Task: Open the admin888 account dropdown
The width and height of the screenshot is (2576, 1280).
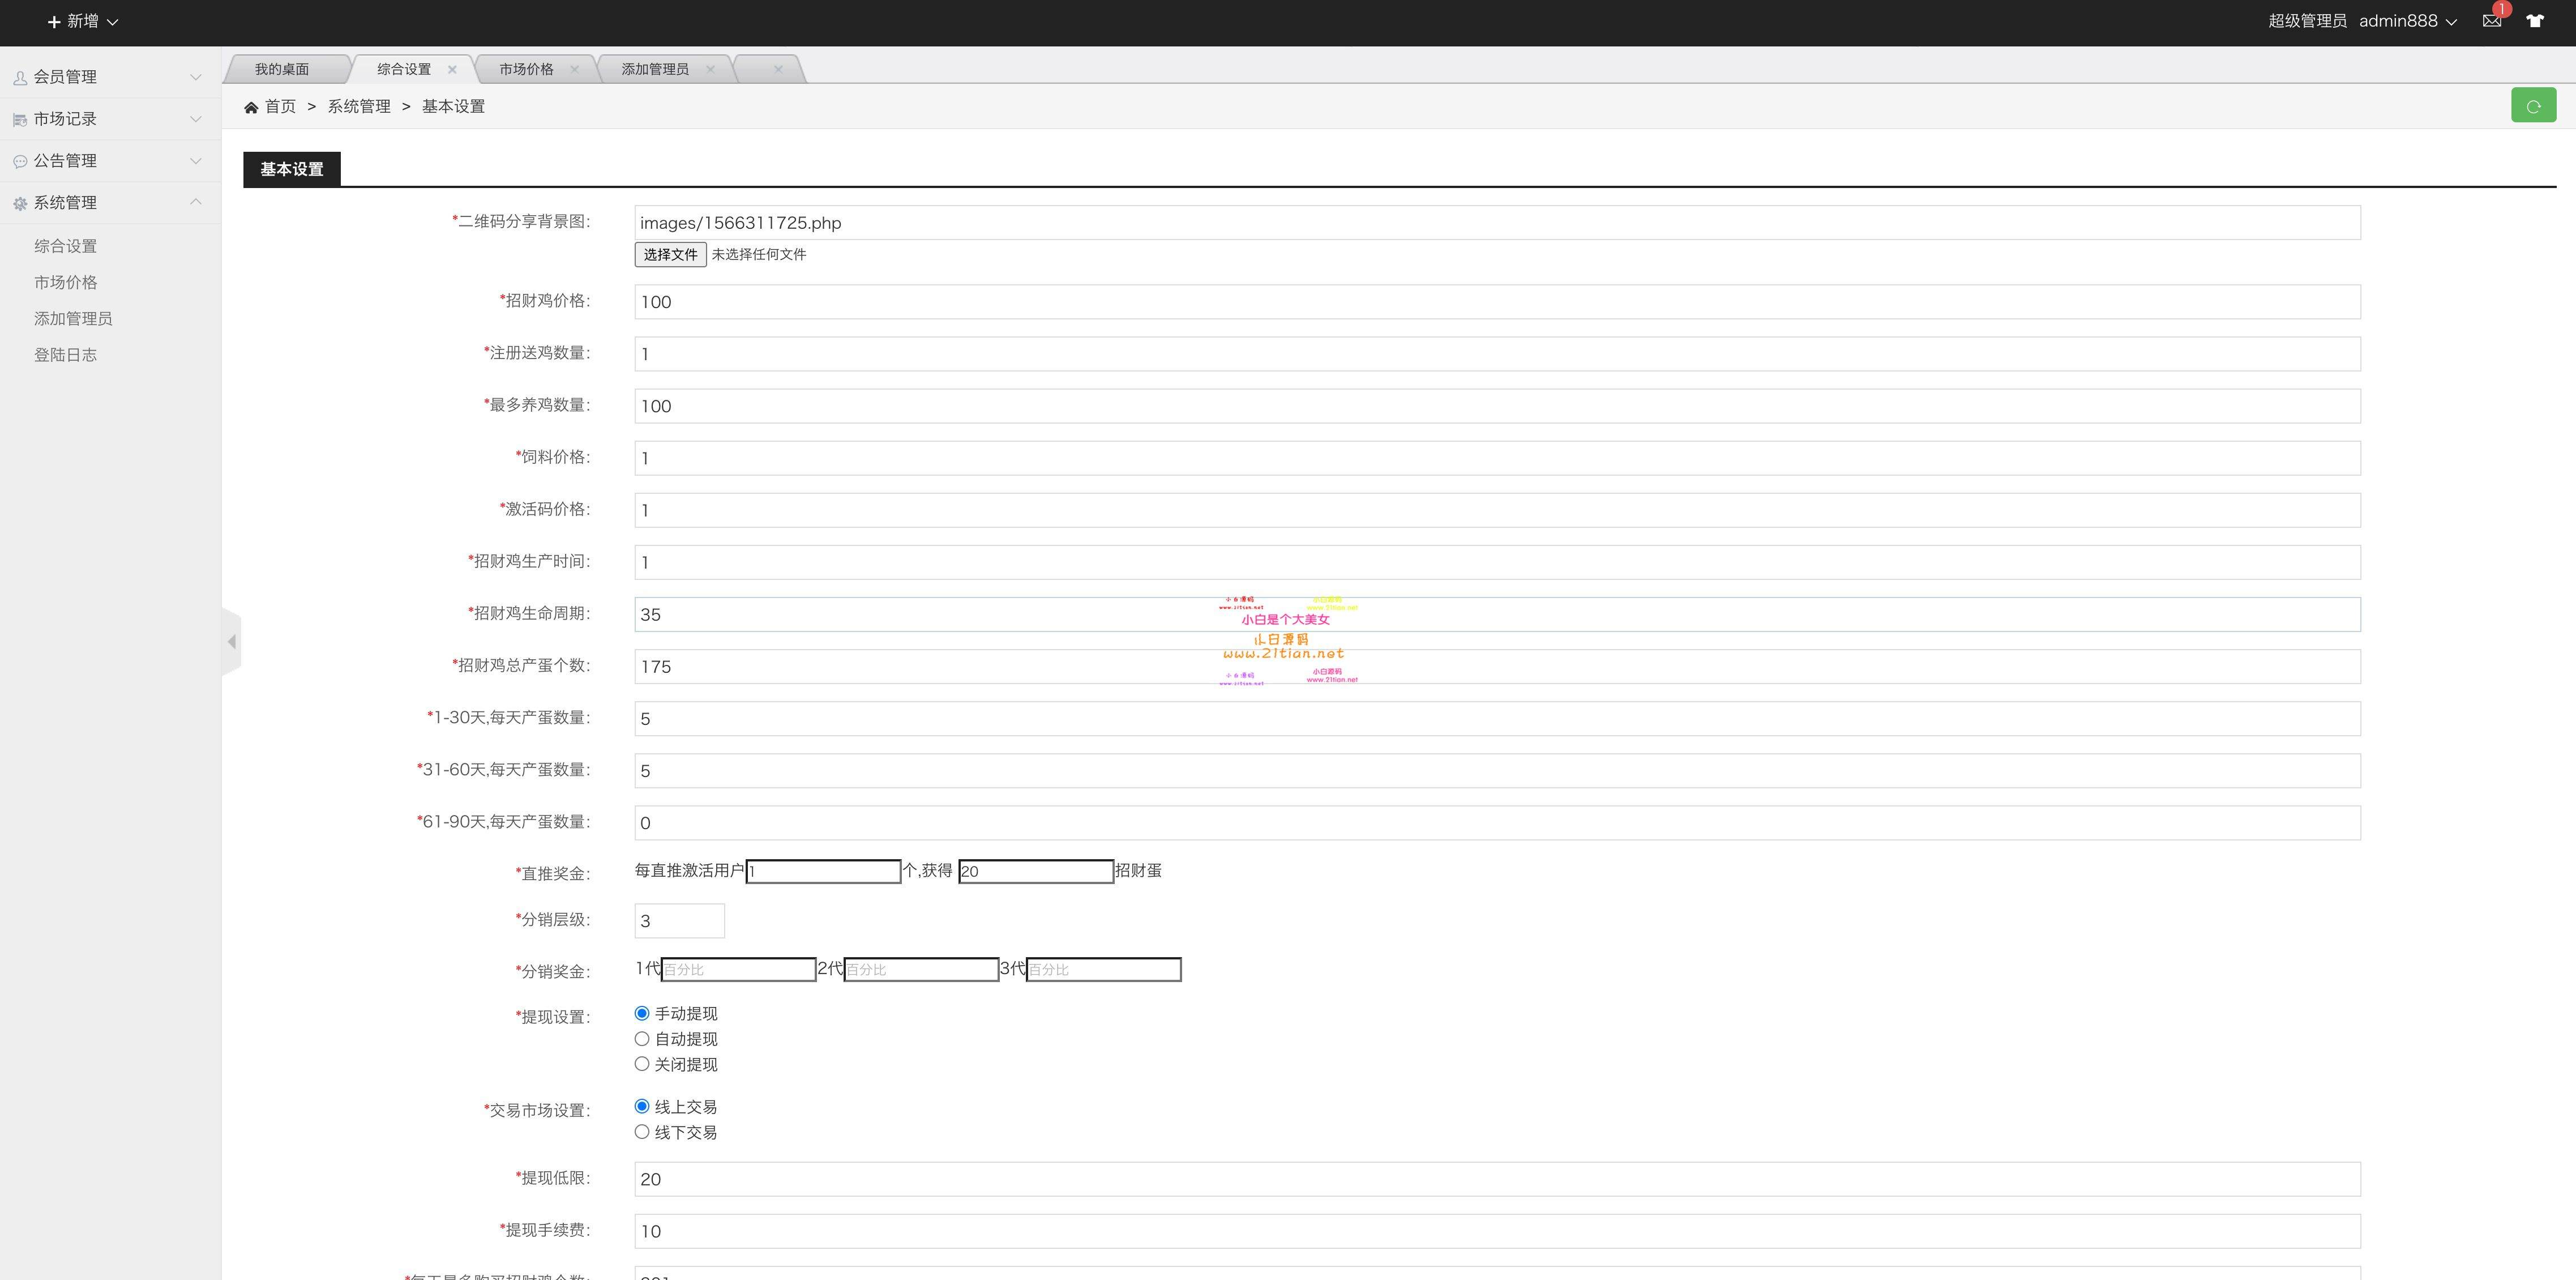Action: tap(2451, 22)
